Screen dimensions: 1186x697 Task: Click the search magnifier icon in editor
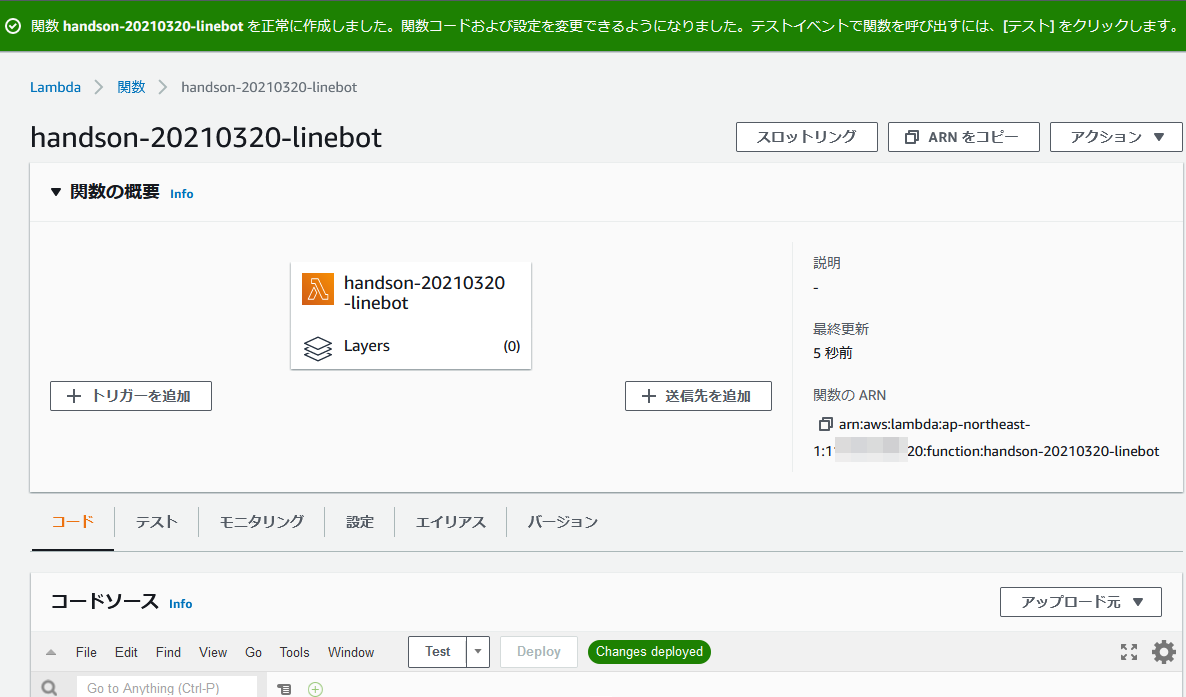point(49,687)
